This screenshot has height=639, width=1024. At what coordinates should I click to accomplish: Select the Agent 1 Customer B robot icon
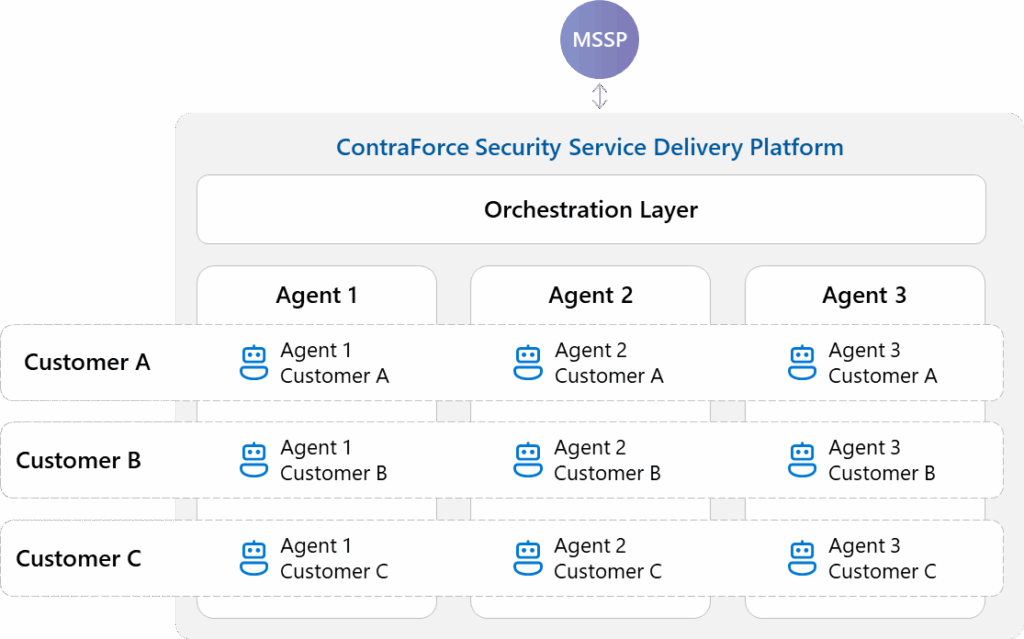tap(254, 459)
